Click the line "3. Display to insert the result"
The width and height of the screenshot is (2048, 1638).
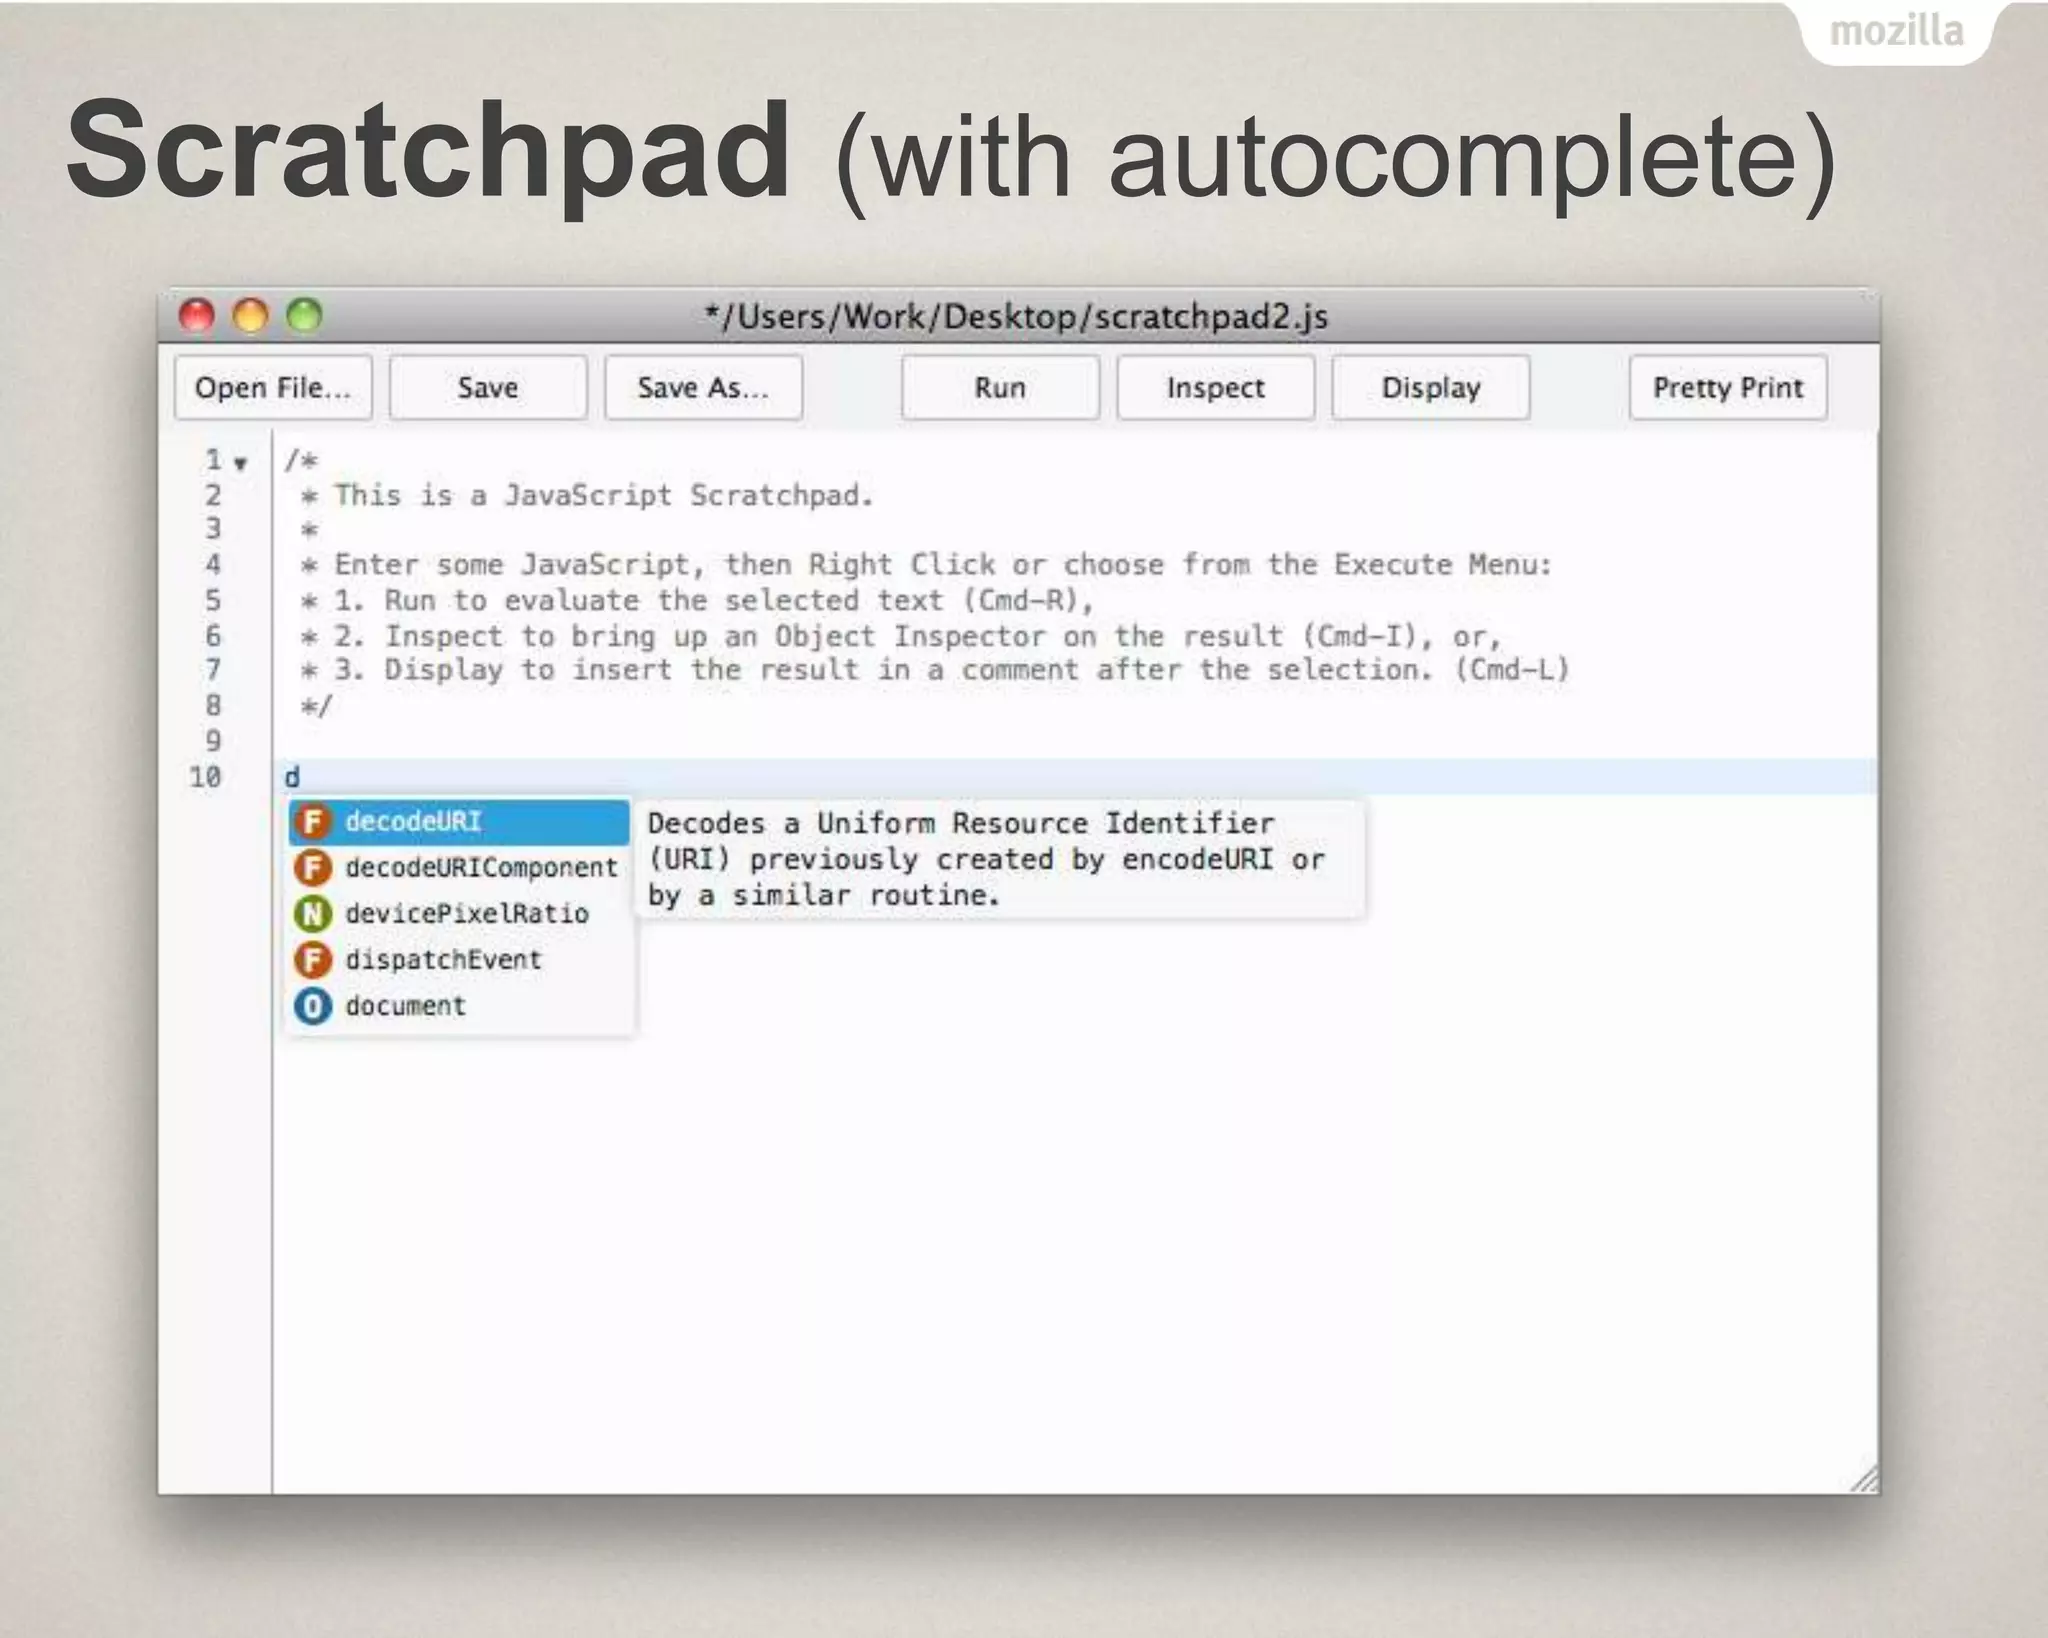(935, 670)
